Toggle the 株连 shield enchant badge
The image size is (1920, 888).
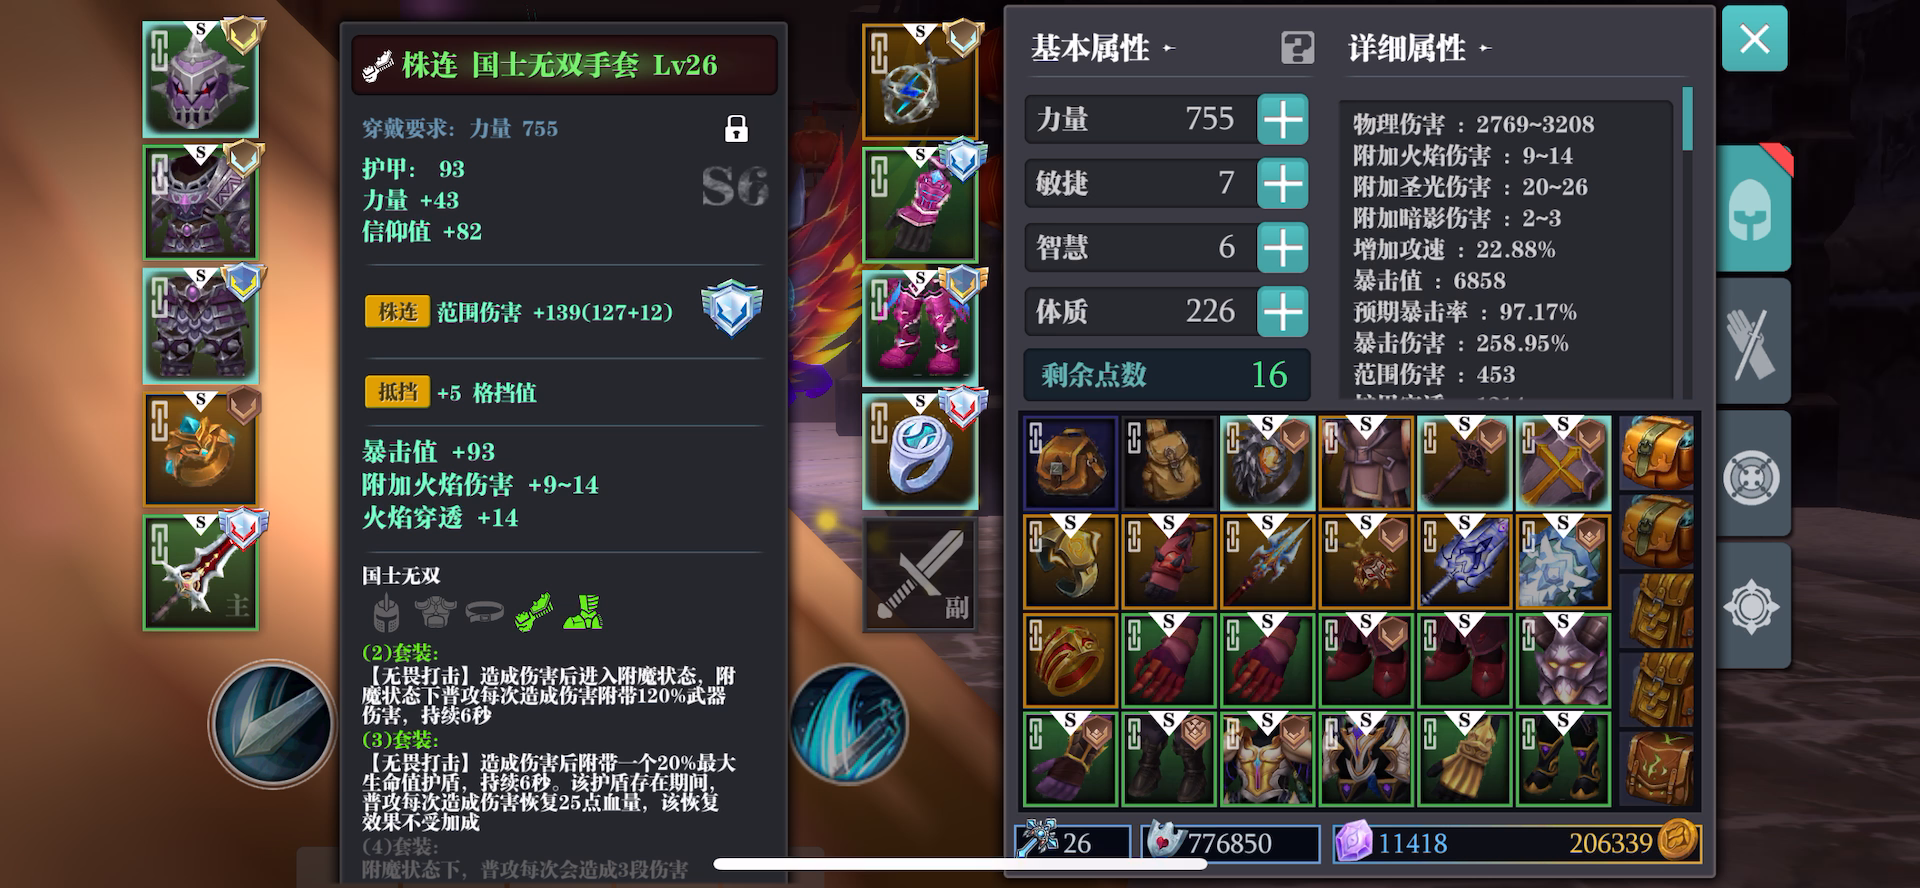732,308
